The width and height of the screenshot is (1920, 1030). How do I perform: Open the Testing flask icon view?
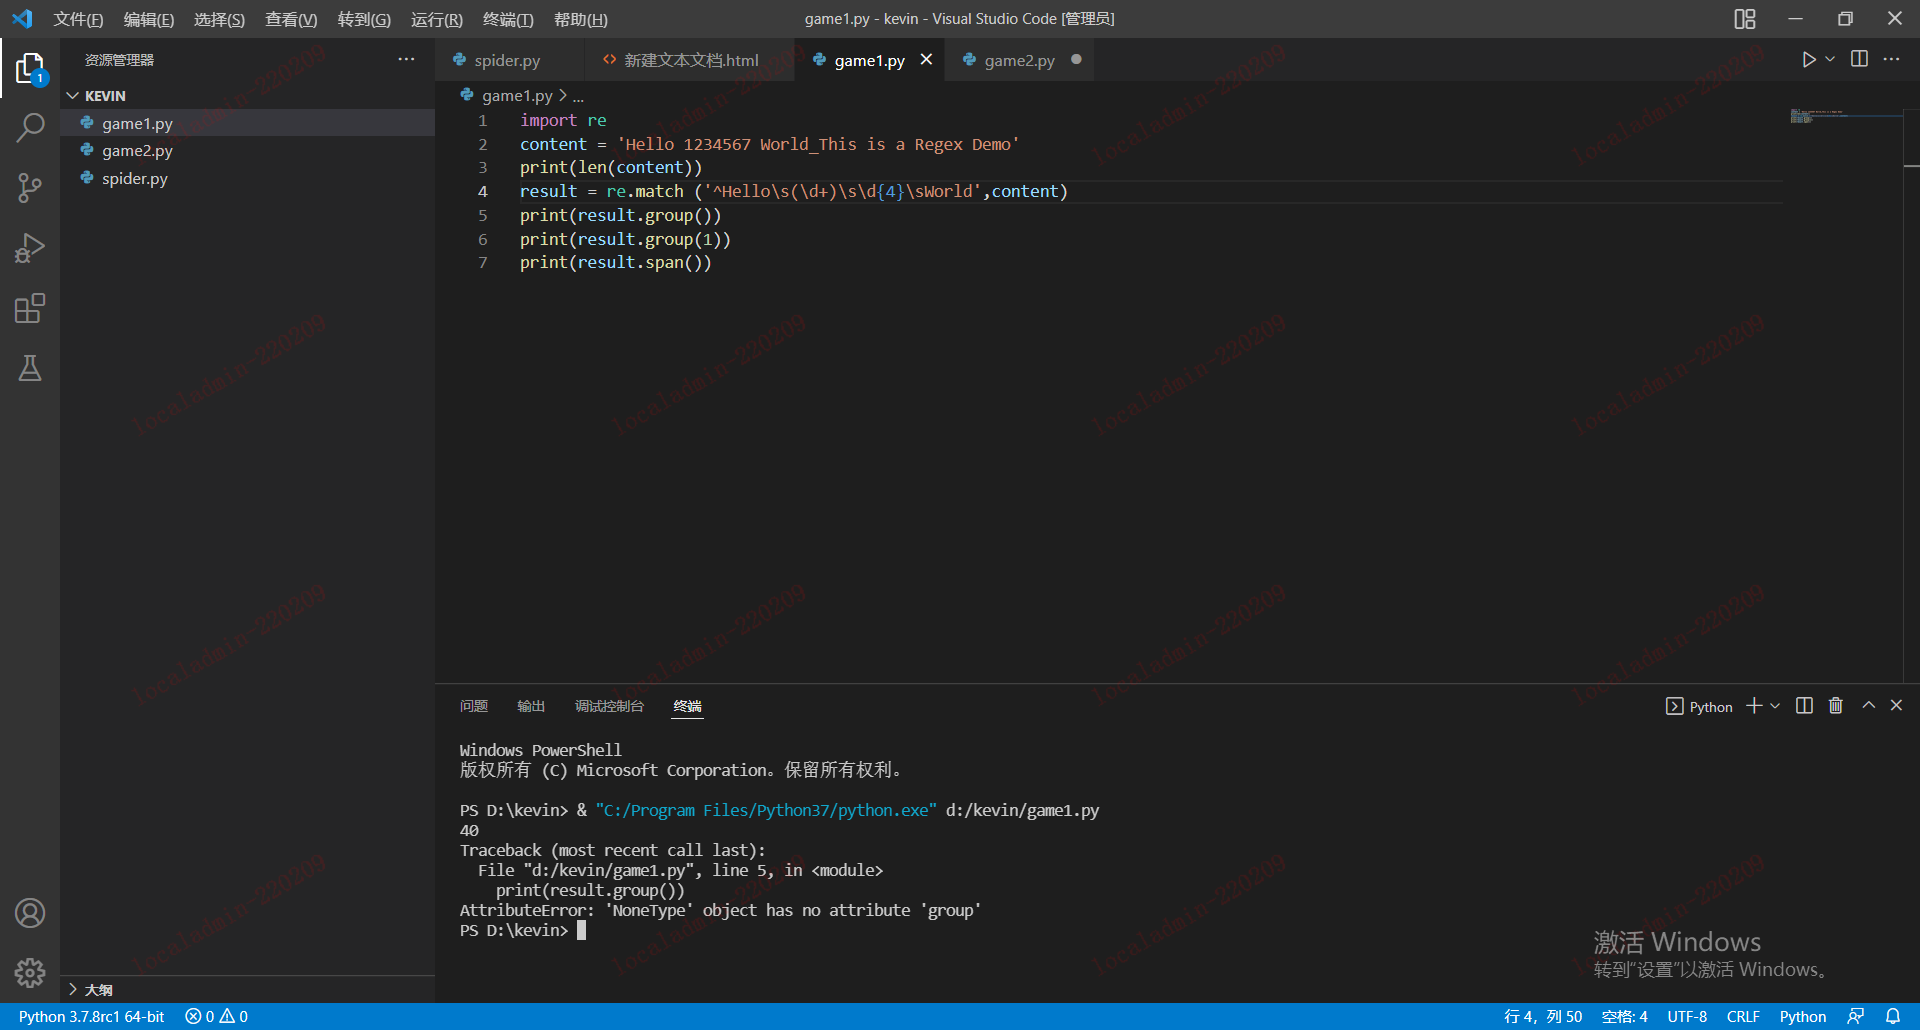(x=30, y=368)
